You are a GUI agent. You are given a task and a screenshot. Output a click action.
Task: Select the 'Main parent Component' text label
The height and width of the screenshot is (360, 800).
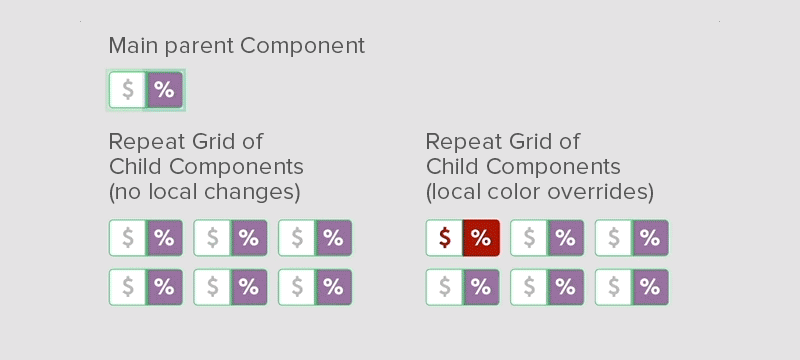point(237,46)
